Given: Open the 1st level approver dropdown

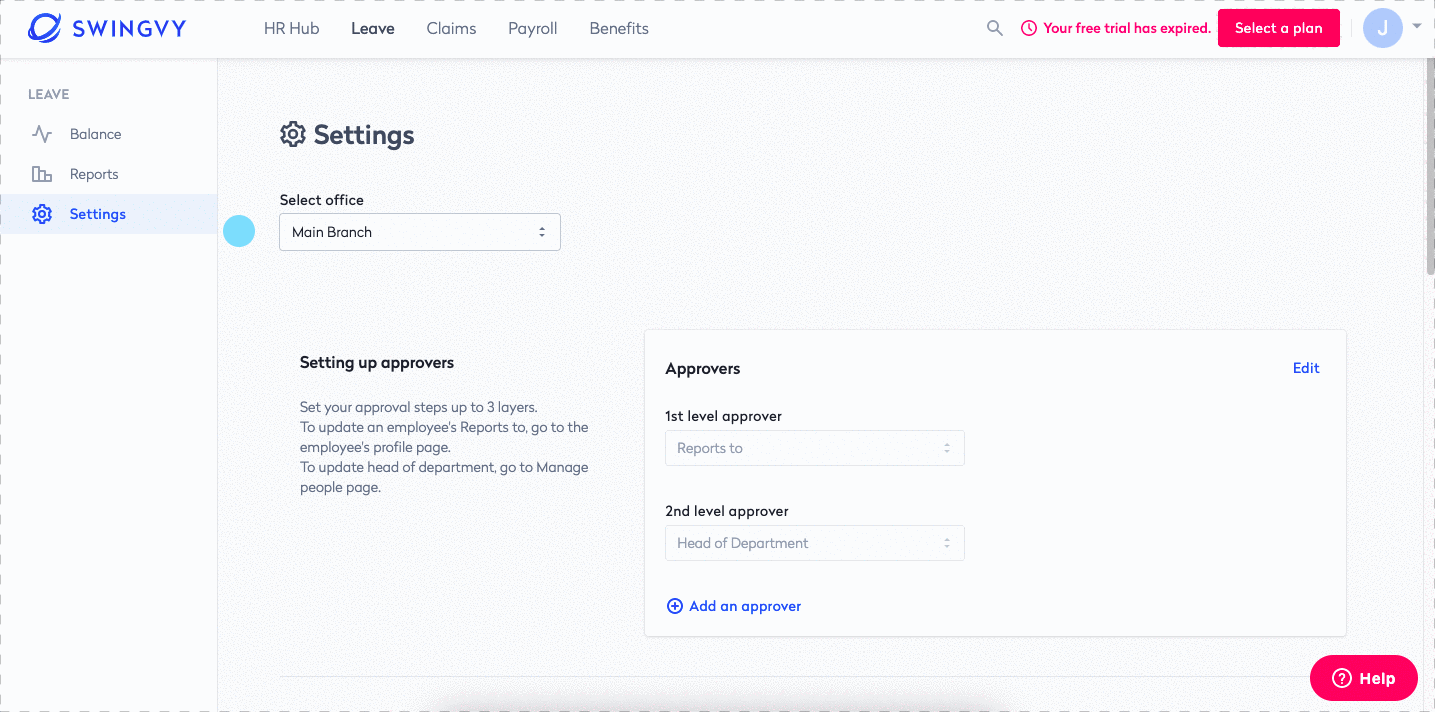Looking at the screenshot, I should [815, 448].
